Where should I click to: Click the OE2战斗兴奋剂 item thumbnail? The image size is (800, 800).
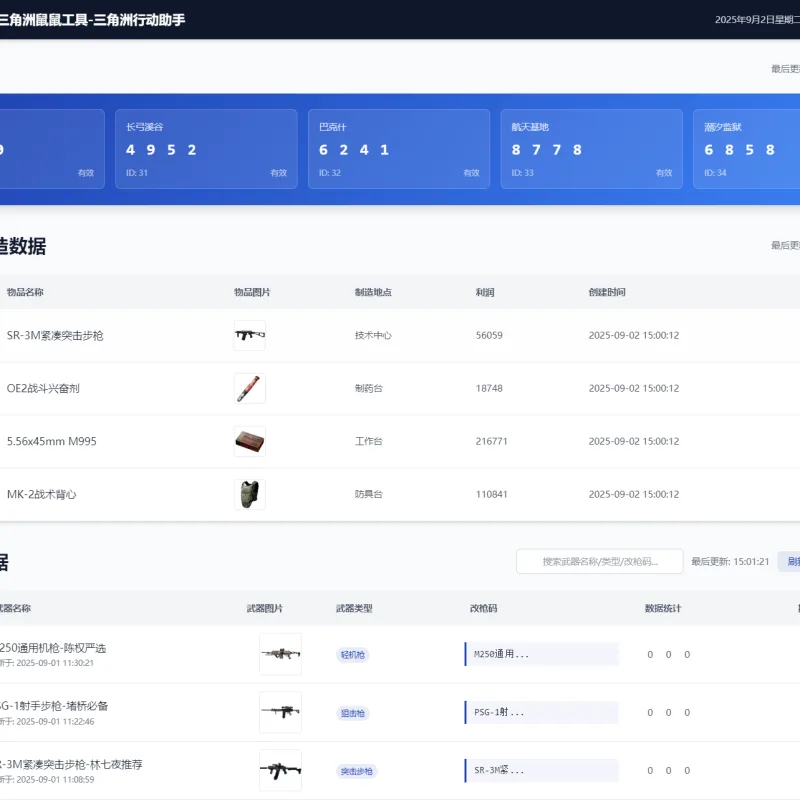pyautogui.click(x=249, y=388)
